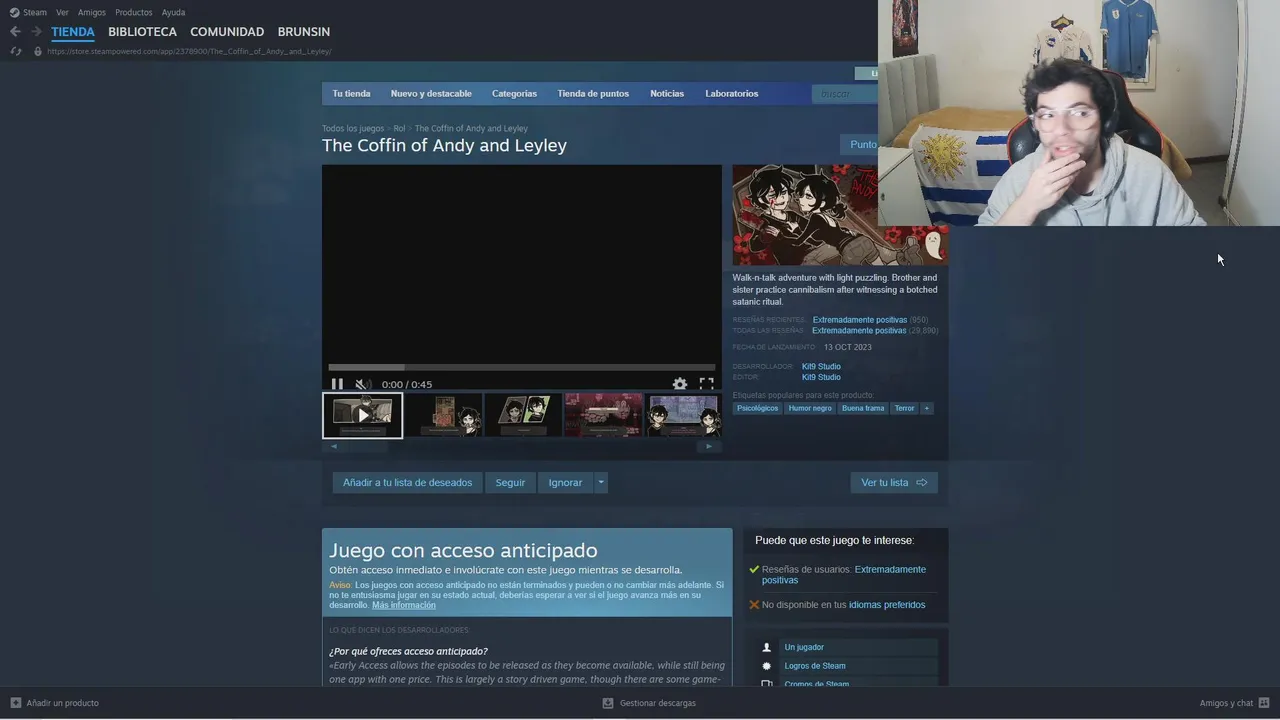Open the Laboratorios link

tap(732, 93)
